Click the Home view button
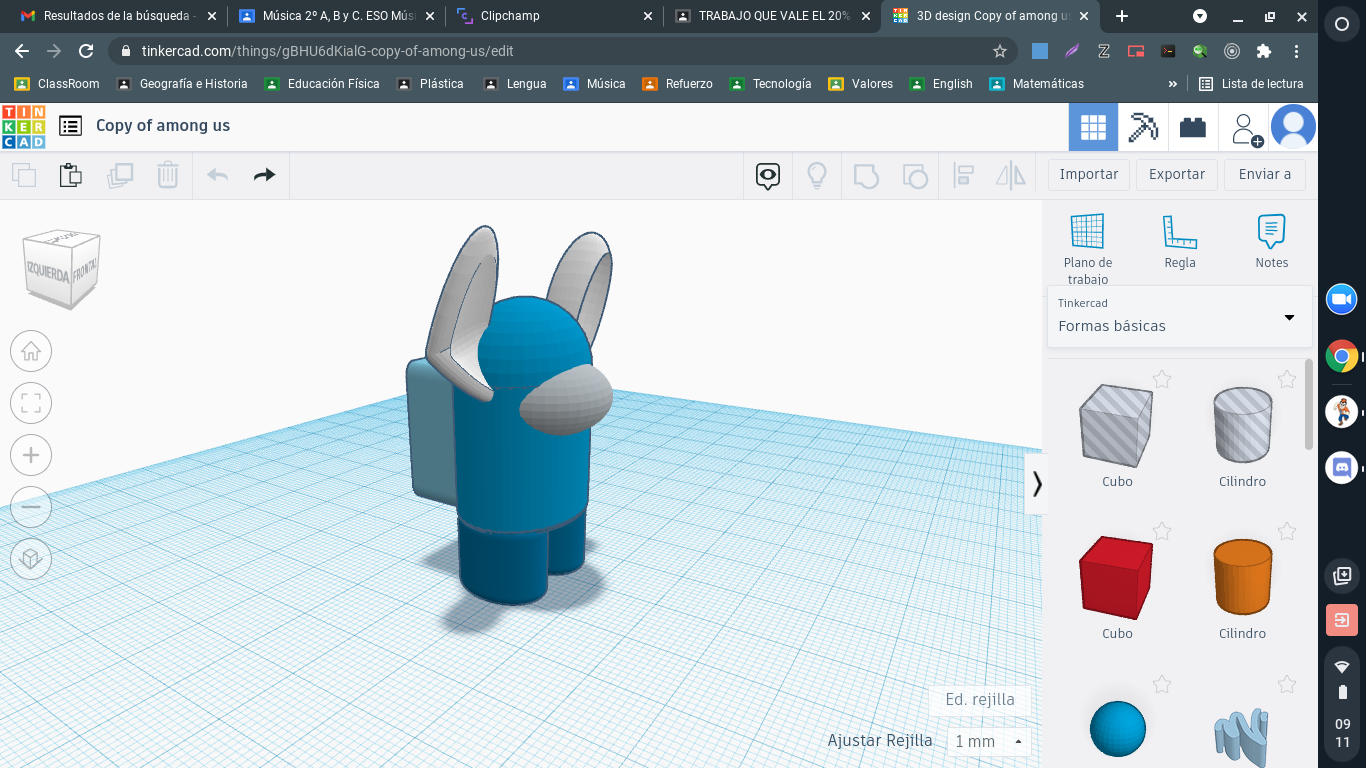The image size is (1366, 768). click(x=31, y=351)
